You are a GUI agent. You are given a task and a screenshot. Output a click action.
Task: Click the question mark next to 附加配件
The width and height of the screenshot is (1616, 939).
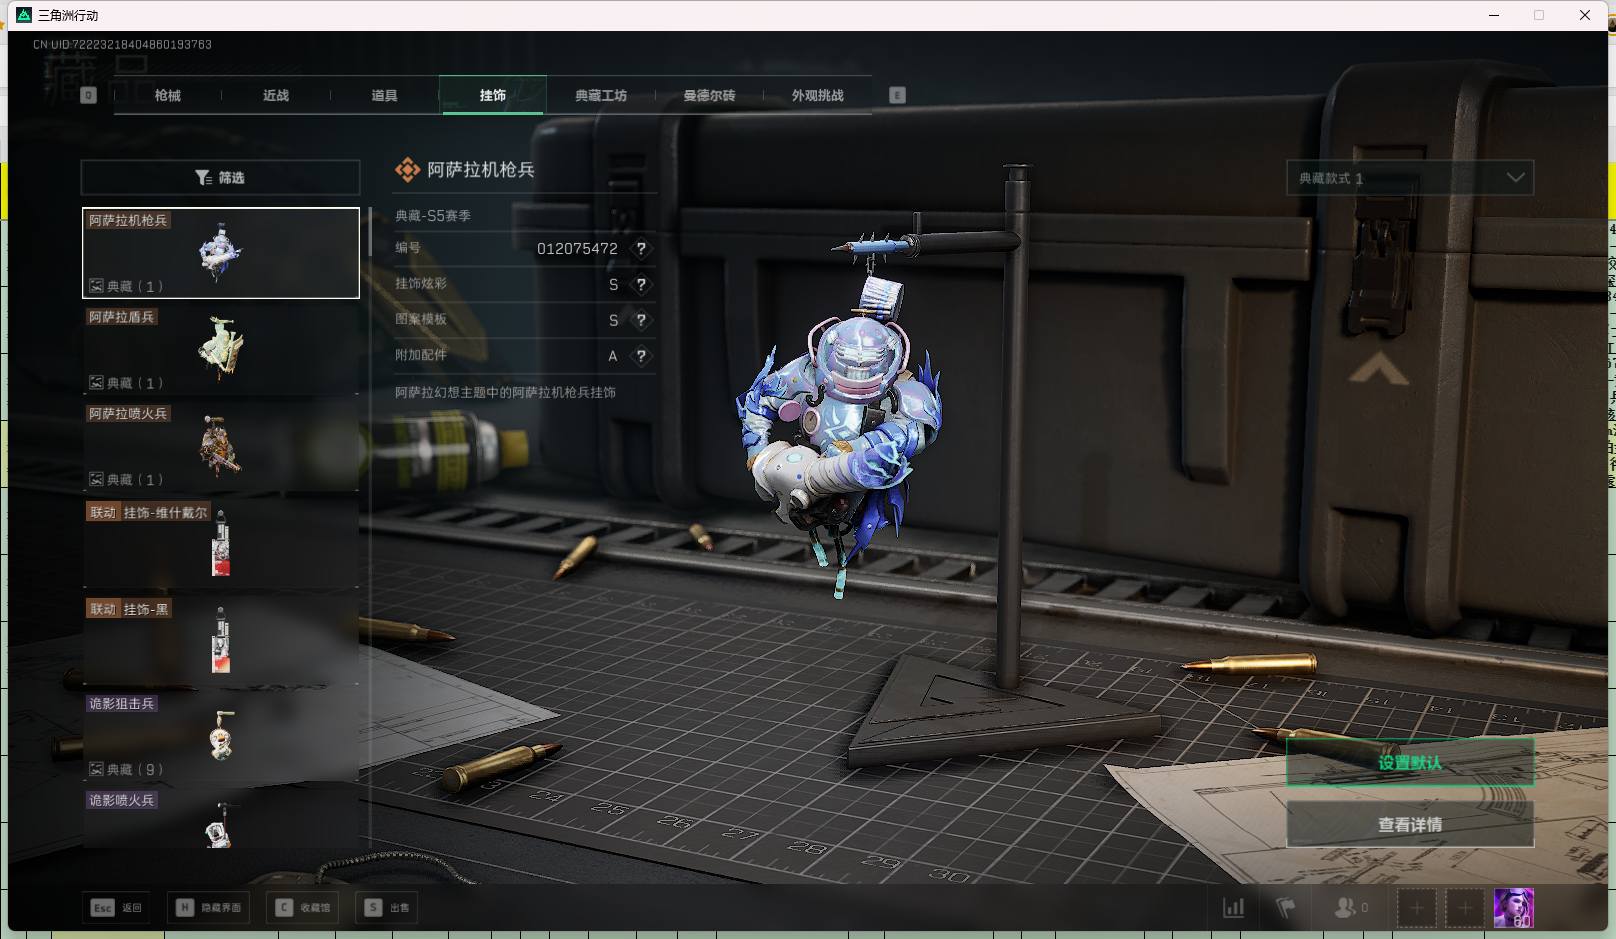coord(641,356)
